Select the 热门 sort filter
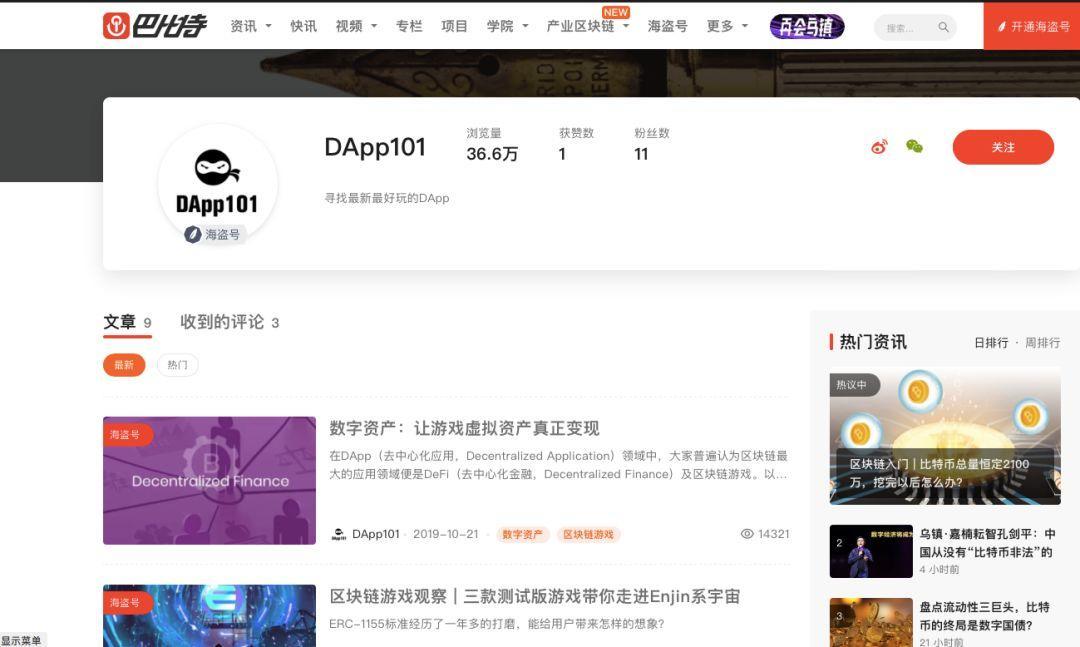1080x647 pixels. [177, 364]
